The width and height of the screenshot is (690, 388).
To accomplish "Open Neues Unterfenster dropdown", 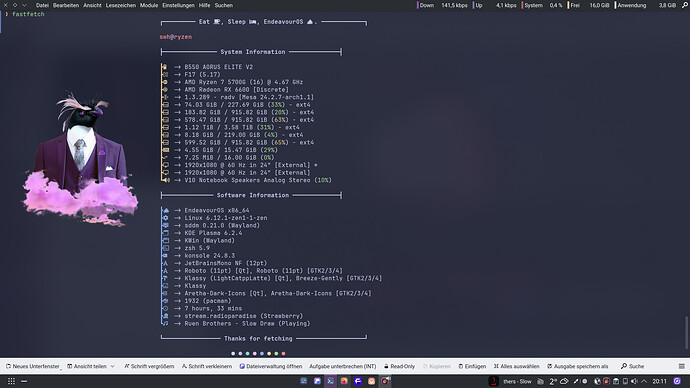I will click(x=33, y=366).
